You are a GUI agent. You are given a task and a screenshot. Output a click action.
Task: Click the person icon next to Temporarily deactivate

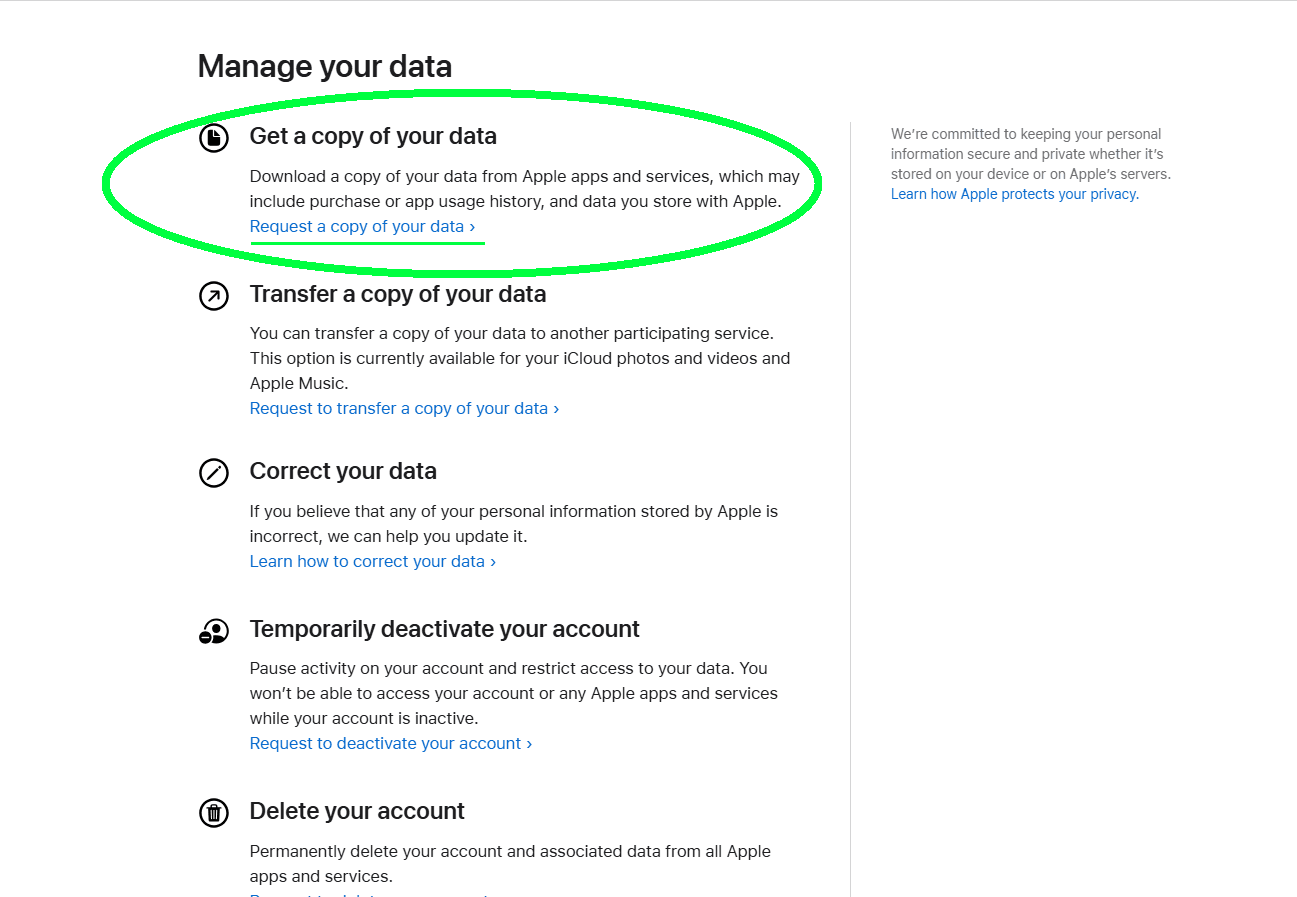[214, 630]
